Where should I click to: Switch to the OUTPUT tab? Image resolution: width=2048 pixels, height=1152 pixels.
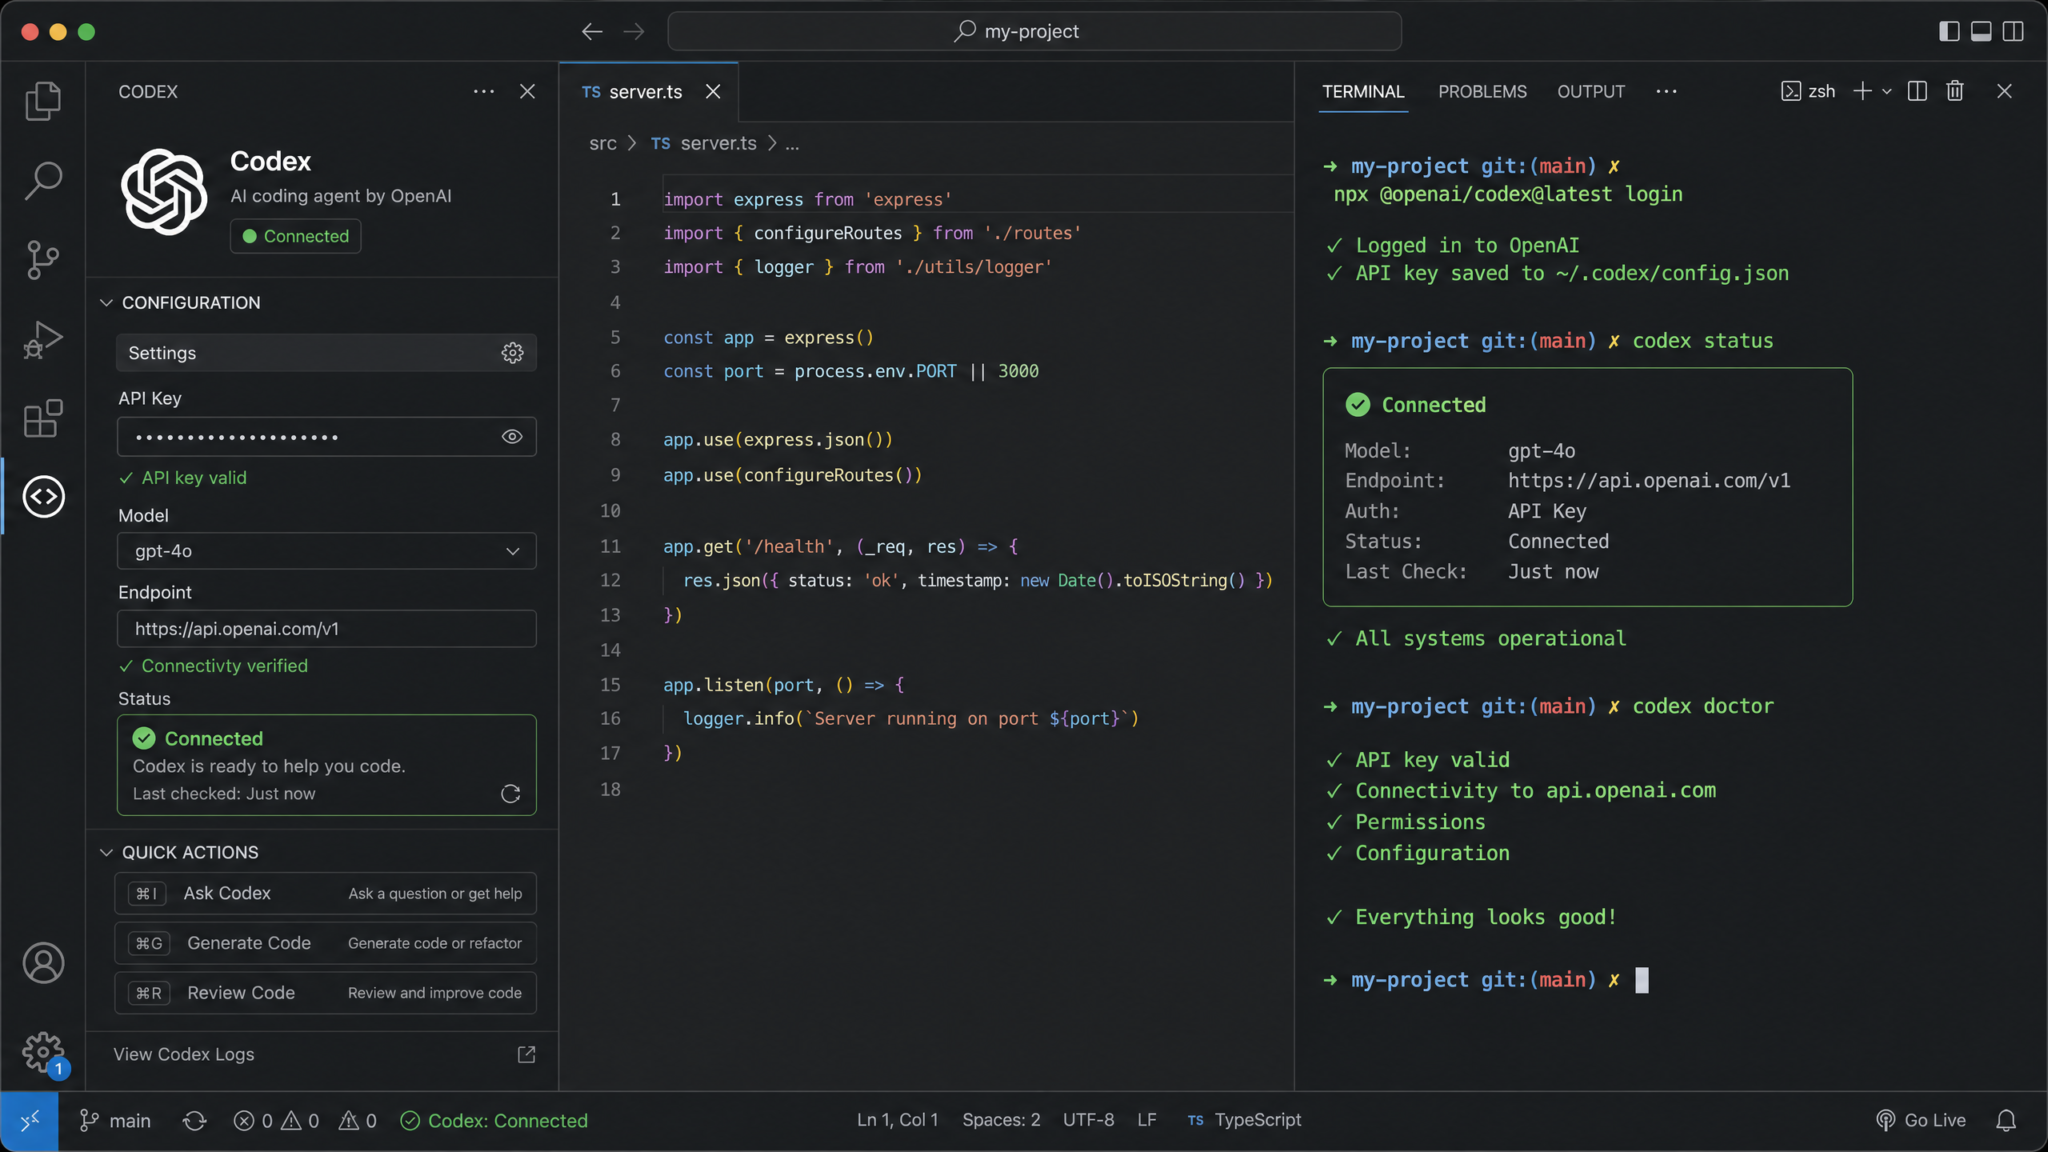(x=1591, y=91)
